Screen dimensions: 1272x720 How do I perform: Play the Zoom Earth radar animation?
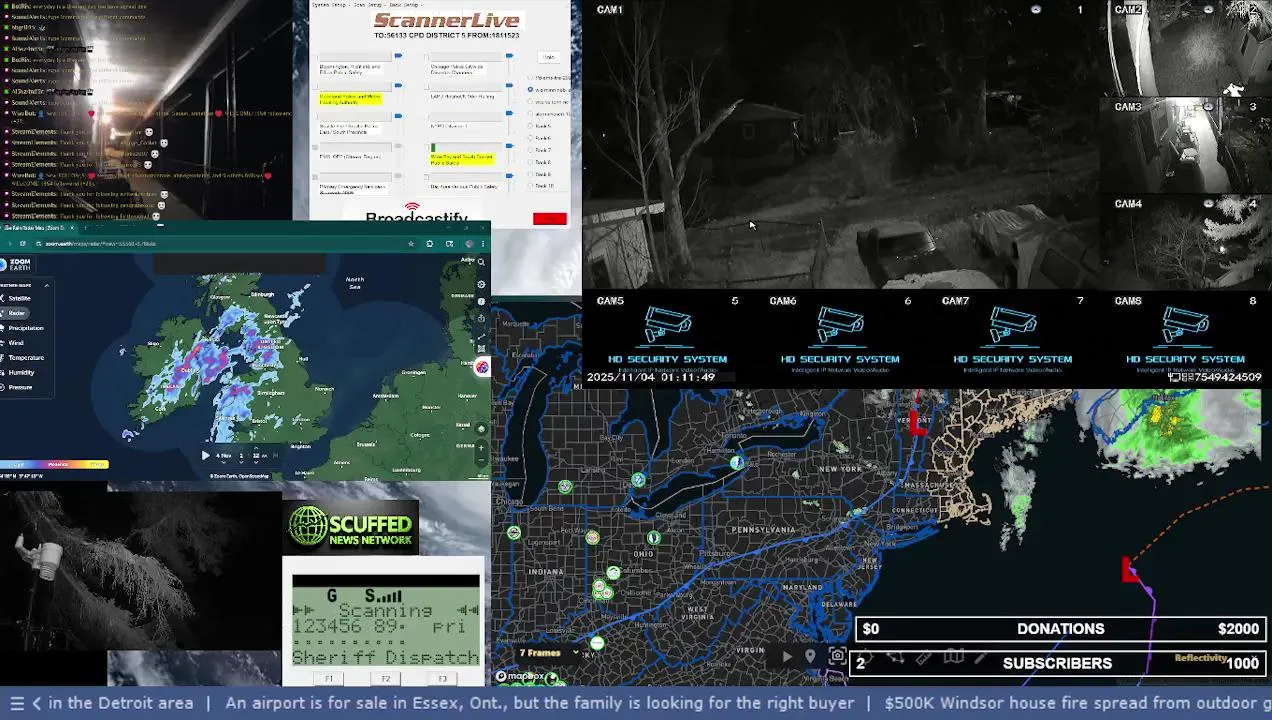tap(206, 455)
